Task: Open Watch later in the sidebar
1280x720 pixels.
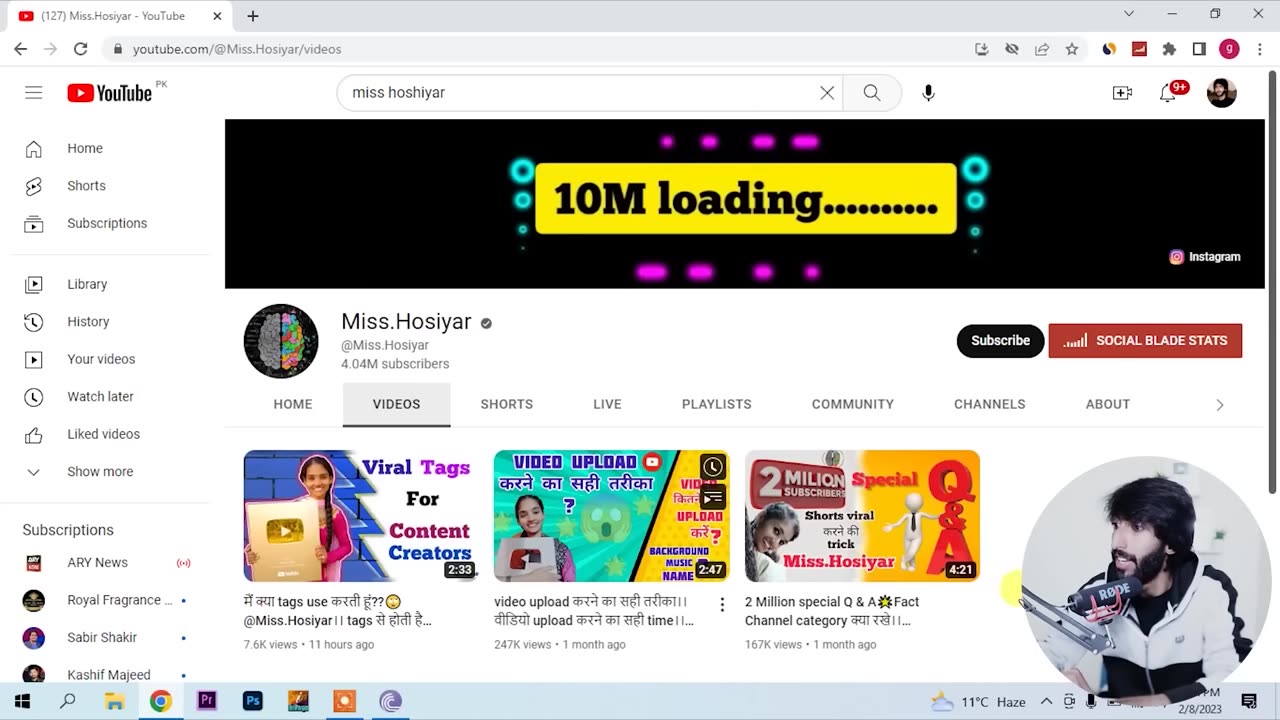Action: pos(110,397)
